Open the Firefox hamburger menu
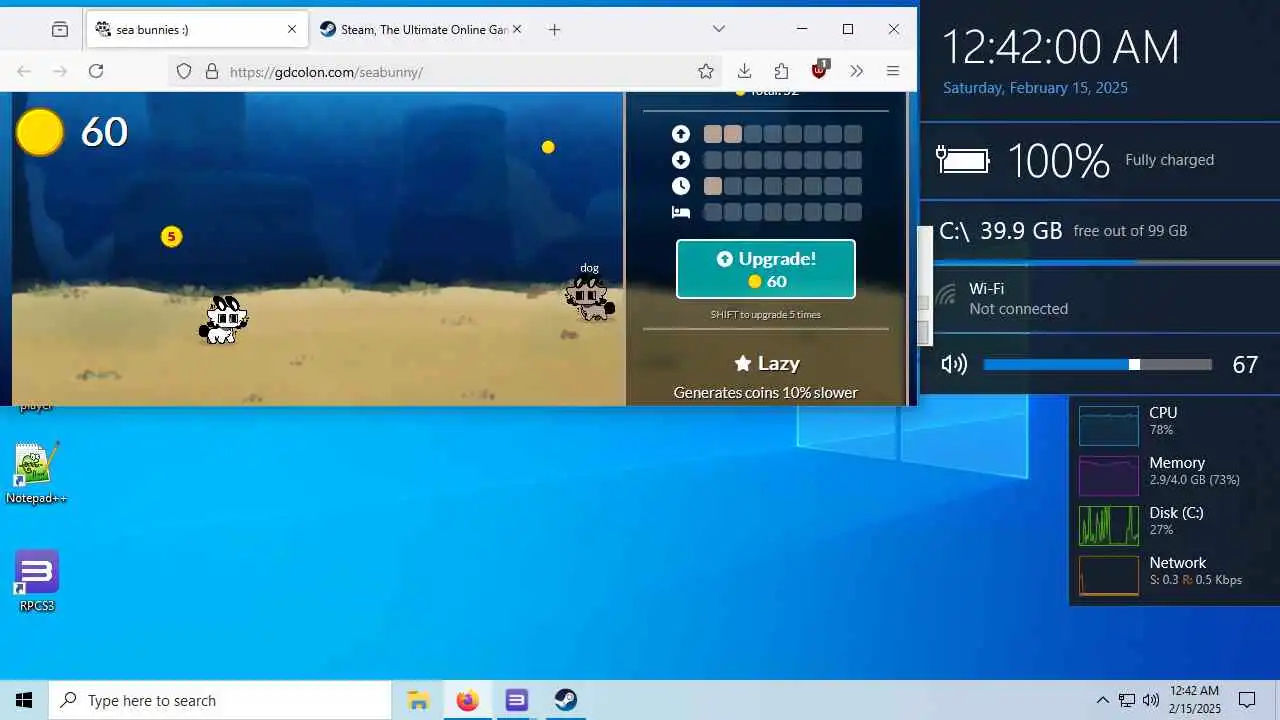The image size is (1280, 720). point(893,71)
